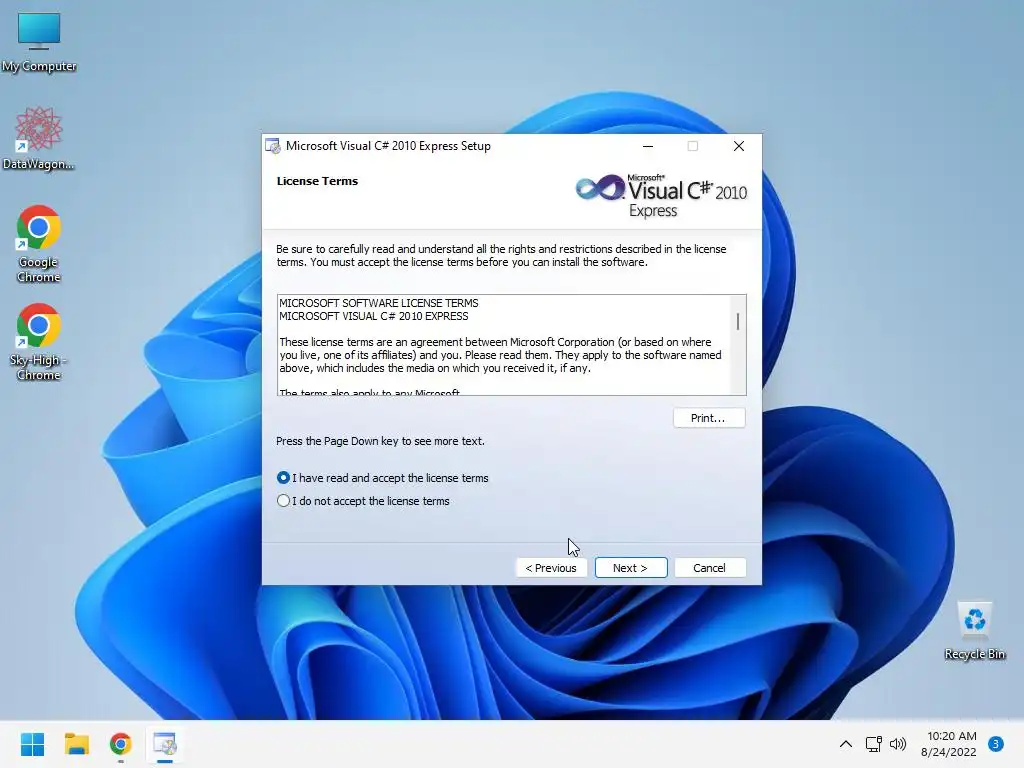Minimize the Visual C# Setup window
The image size is (1024, 768).
coord(648,146)
